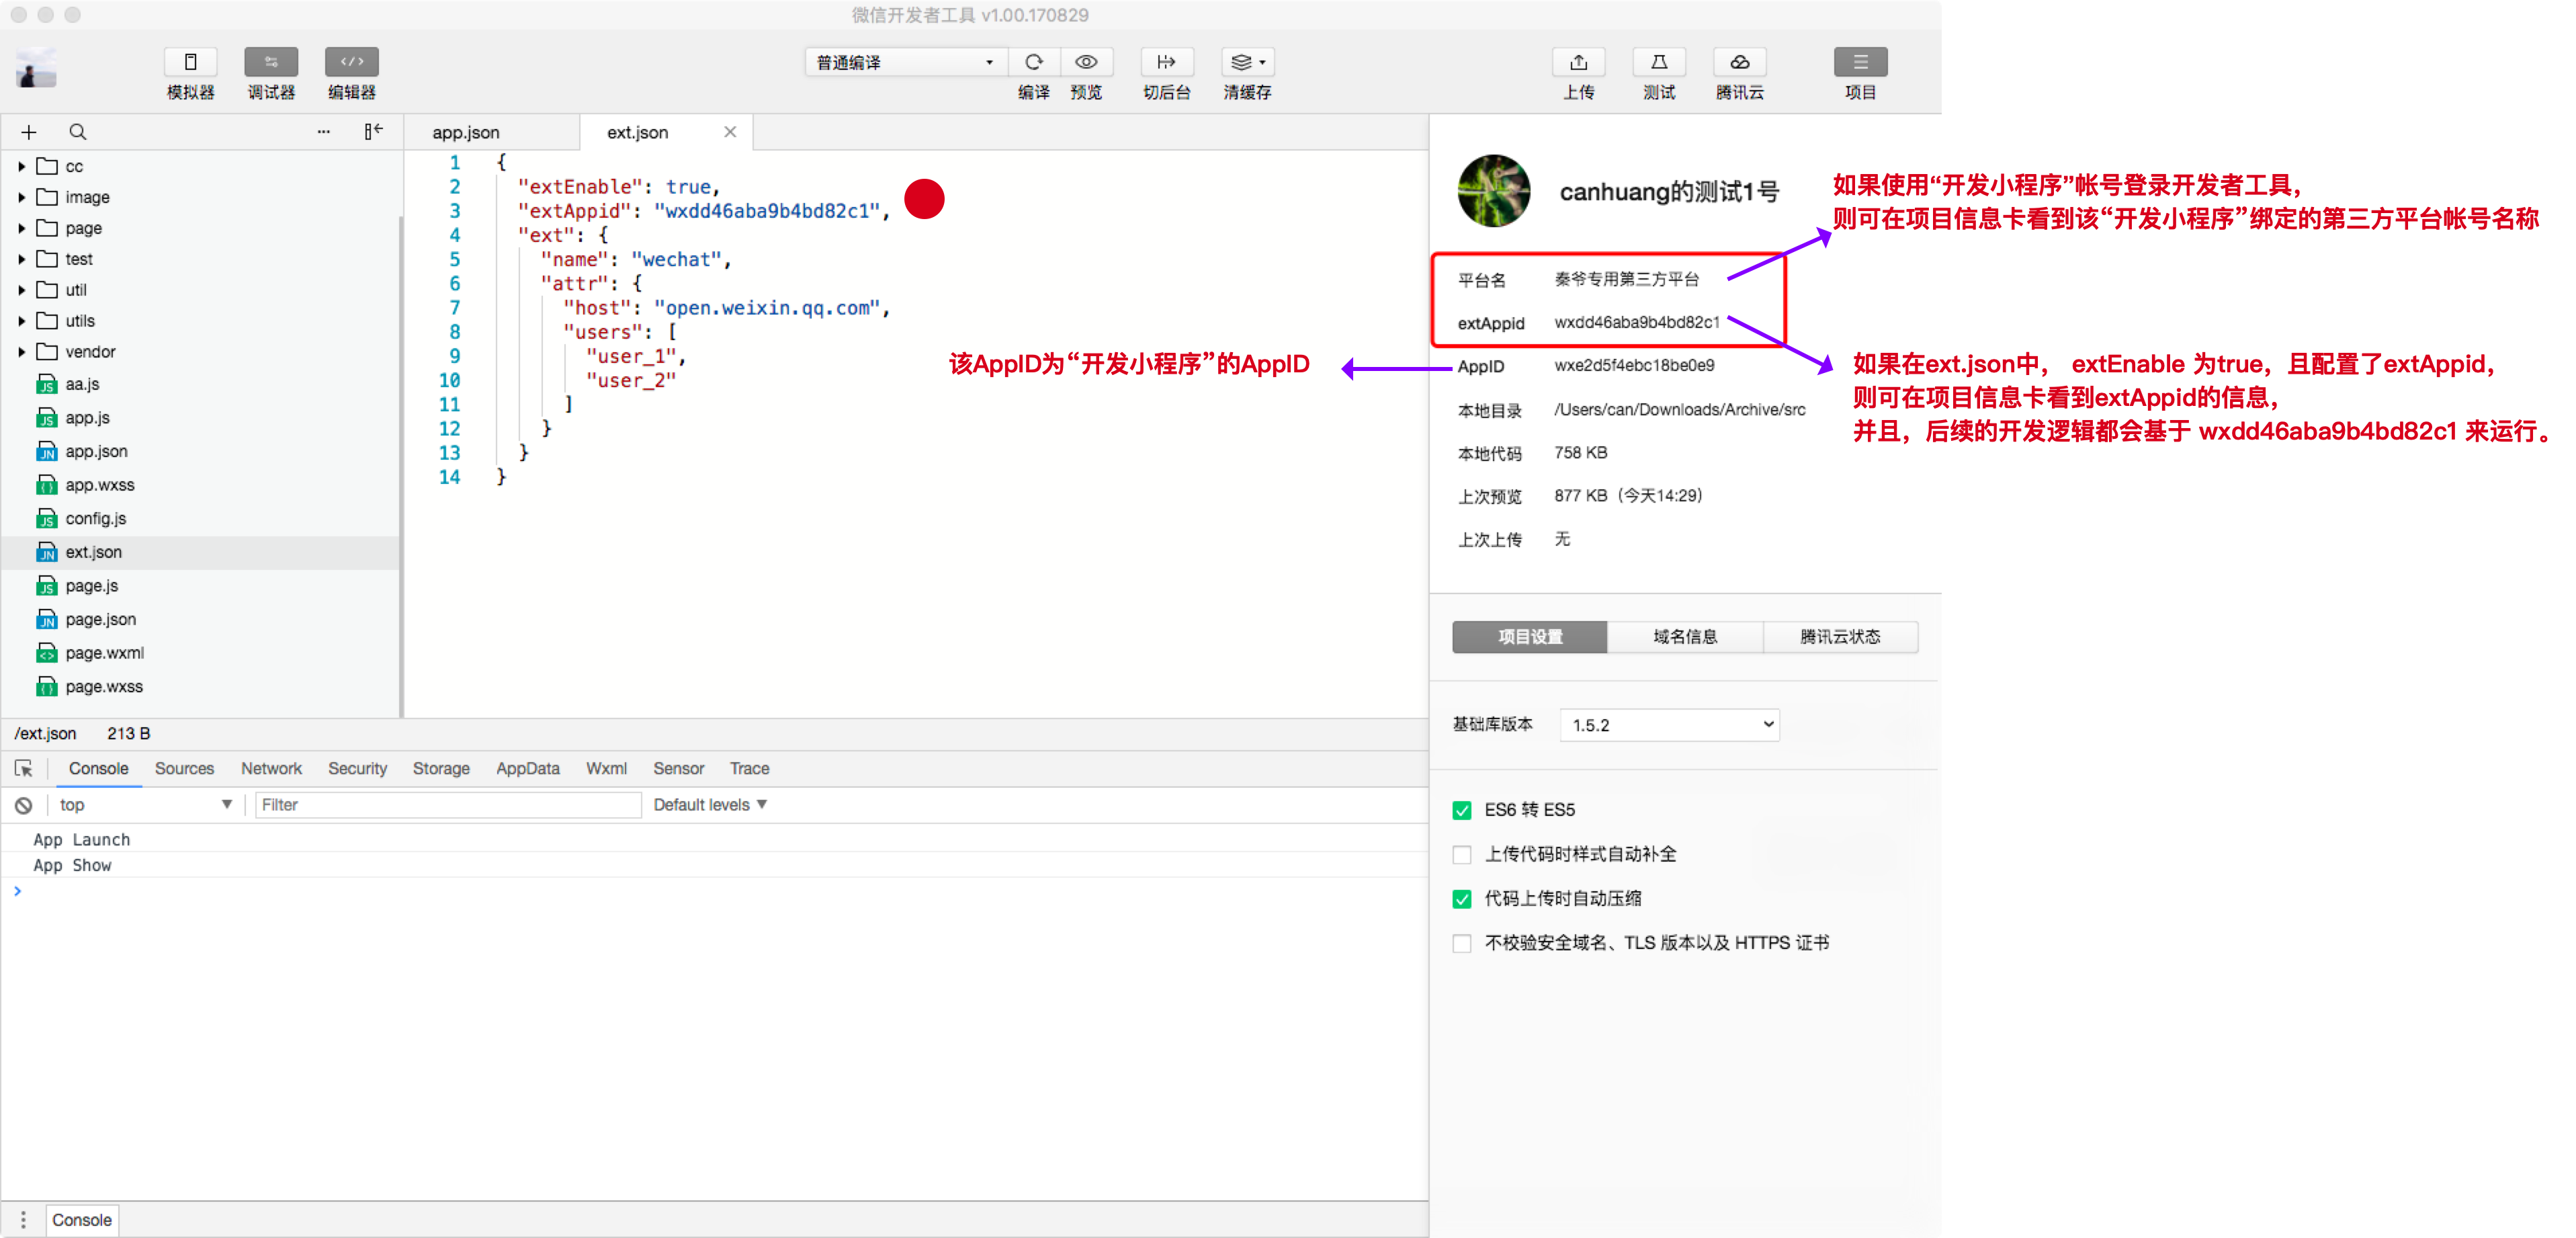Click the inspect element cursor icon
Image resolution: width=2576 pixels, height=1238 pixels.
[24, 768]
